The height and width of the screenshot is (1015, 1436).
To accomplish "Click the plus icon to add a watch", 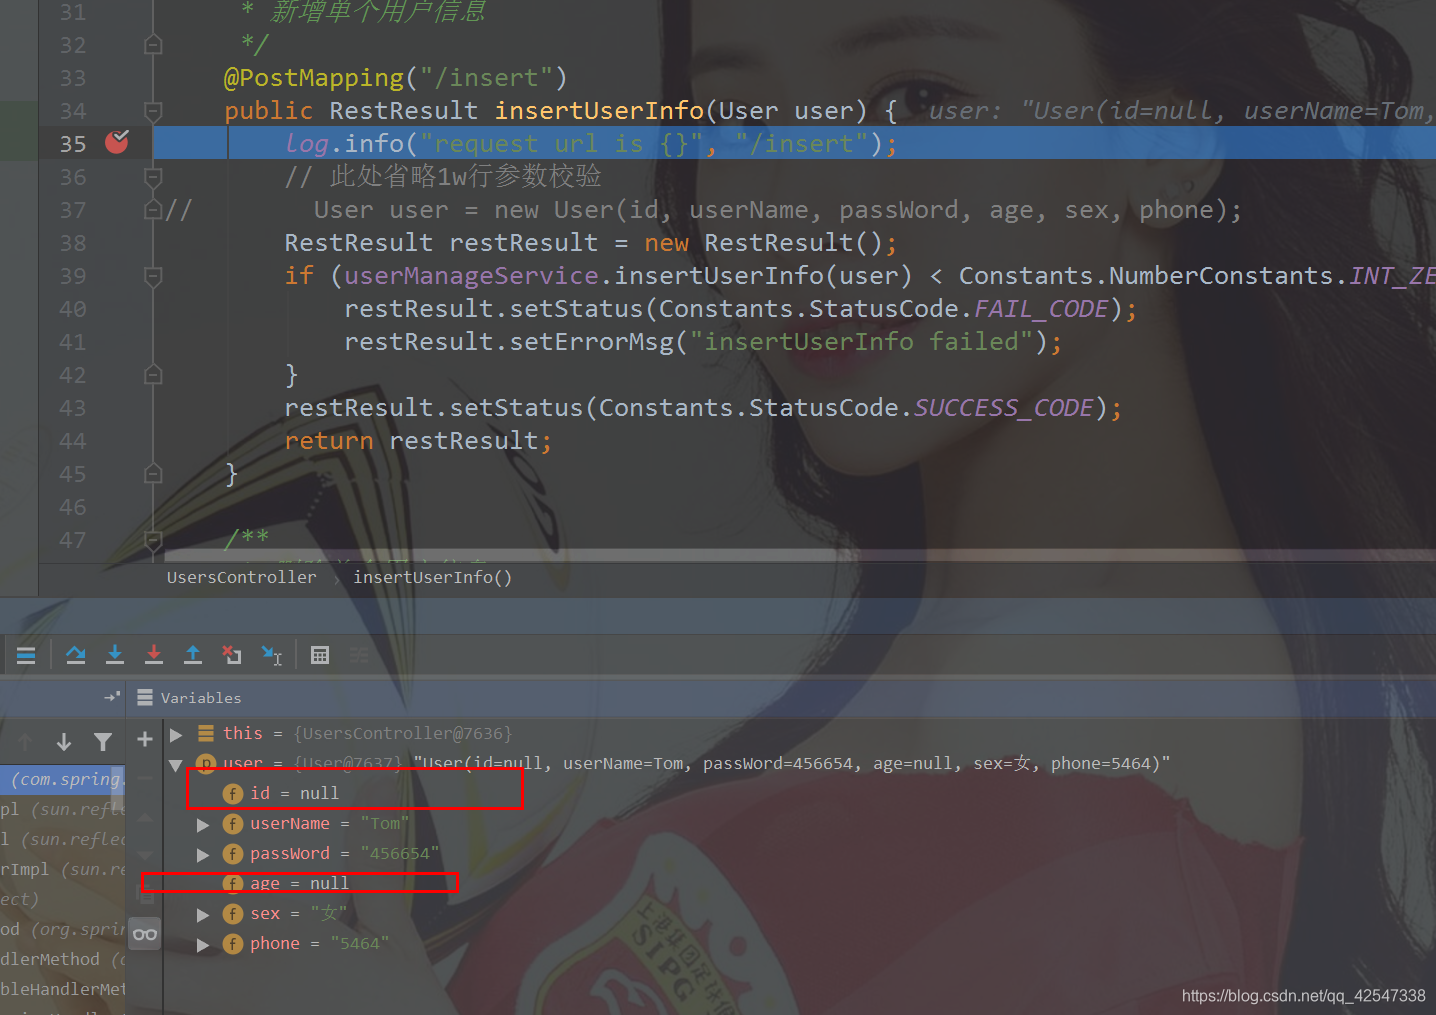I will coord(144,738).
